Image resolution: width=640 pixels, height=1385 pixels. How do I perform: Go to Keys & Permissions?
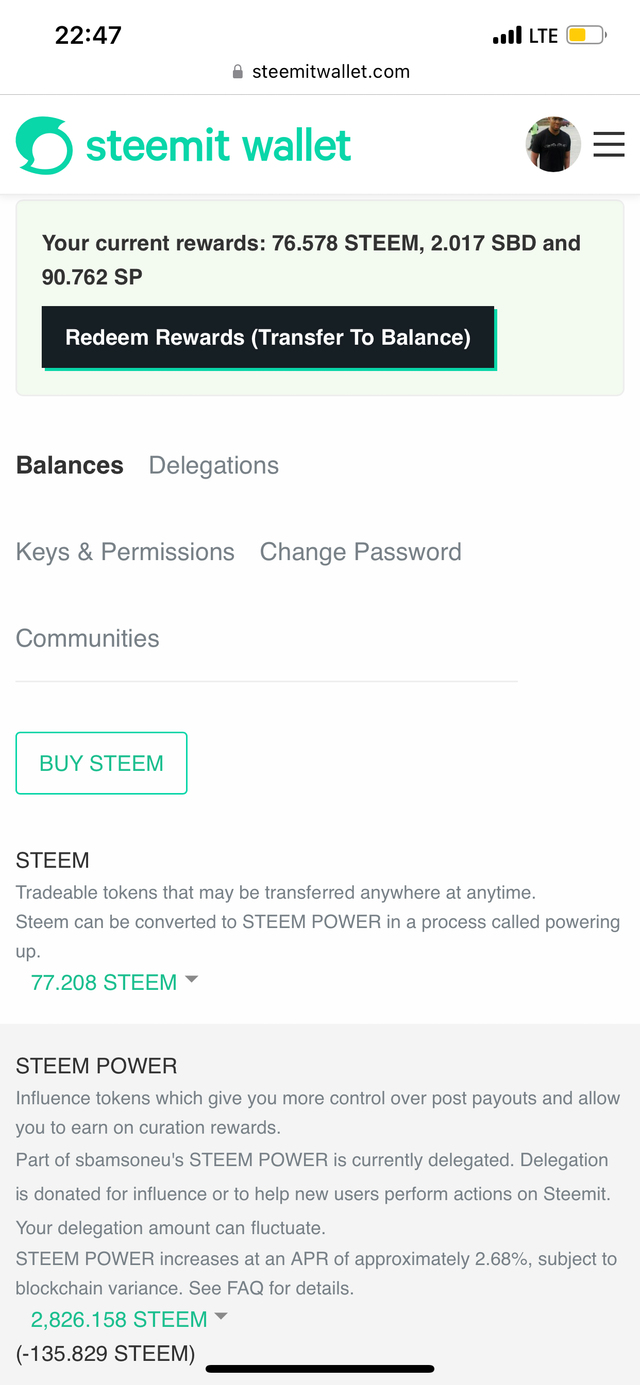click(x=125, y=552)
